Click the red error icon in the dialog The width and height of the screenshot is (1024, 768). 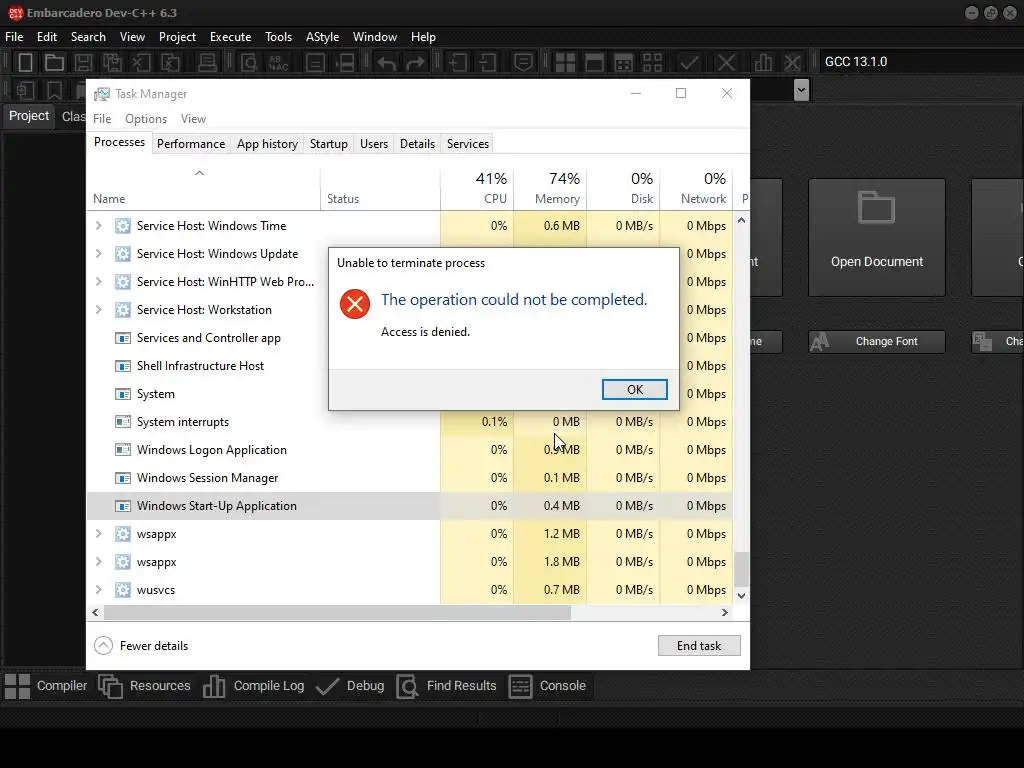click(355, 304)
